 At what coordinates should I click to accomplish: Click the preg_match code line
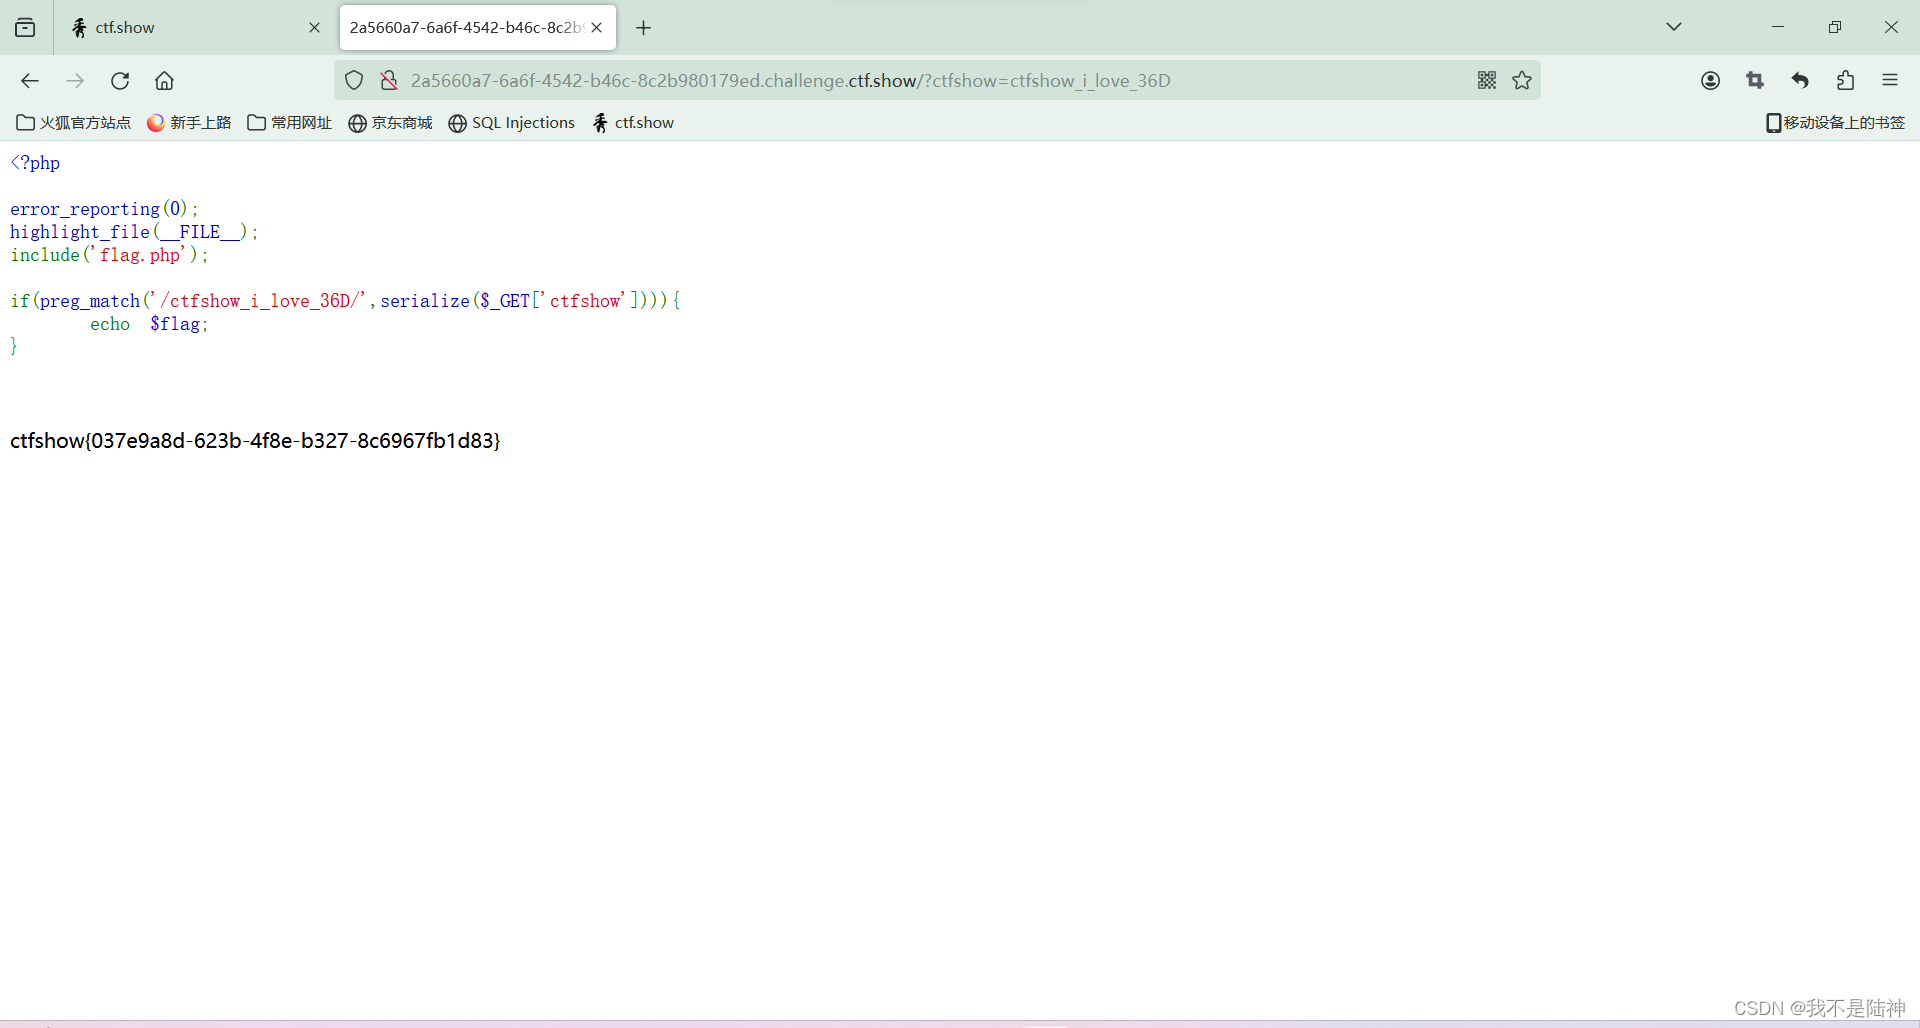pyautogui.click(x=345, y=301)
